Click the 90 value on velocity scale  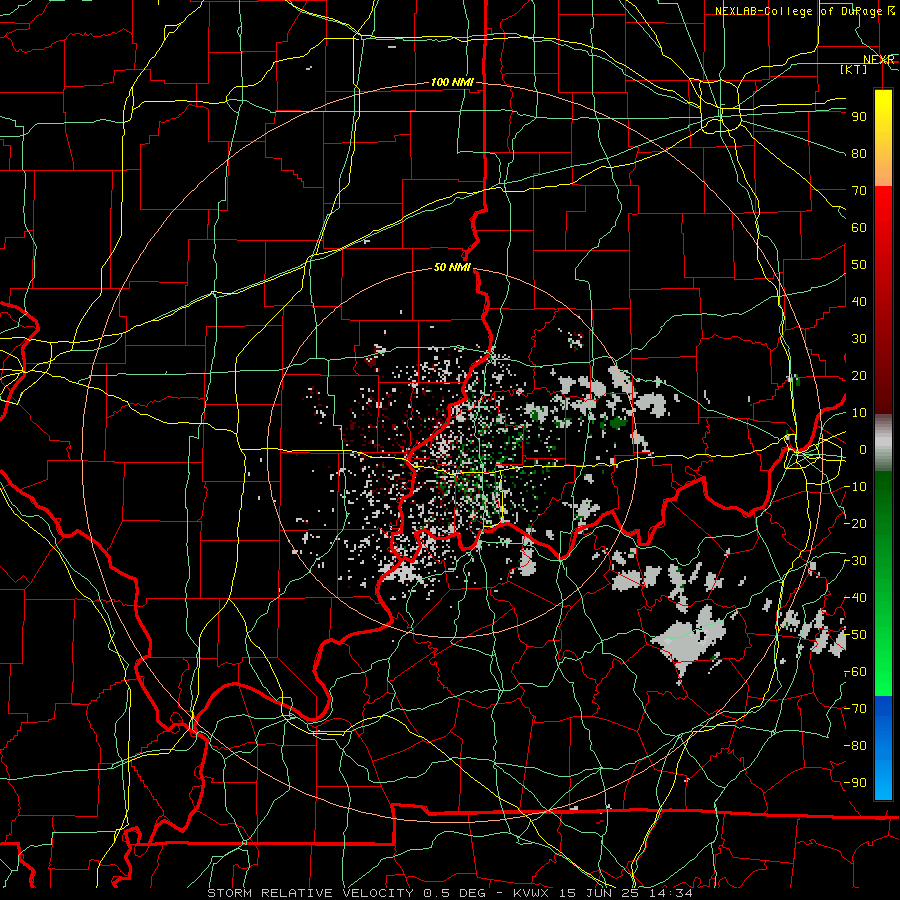pyautogui.click(x=859, y=117)
